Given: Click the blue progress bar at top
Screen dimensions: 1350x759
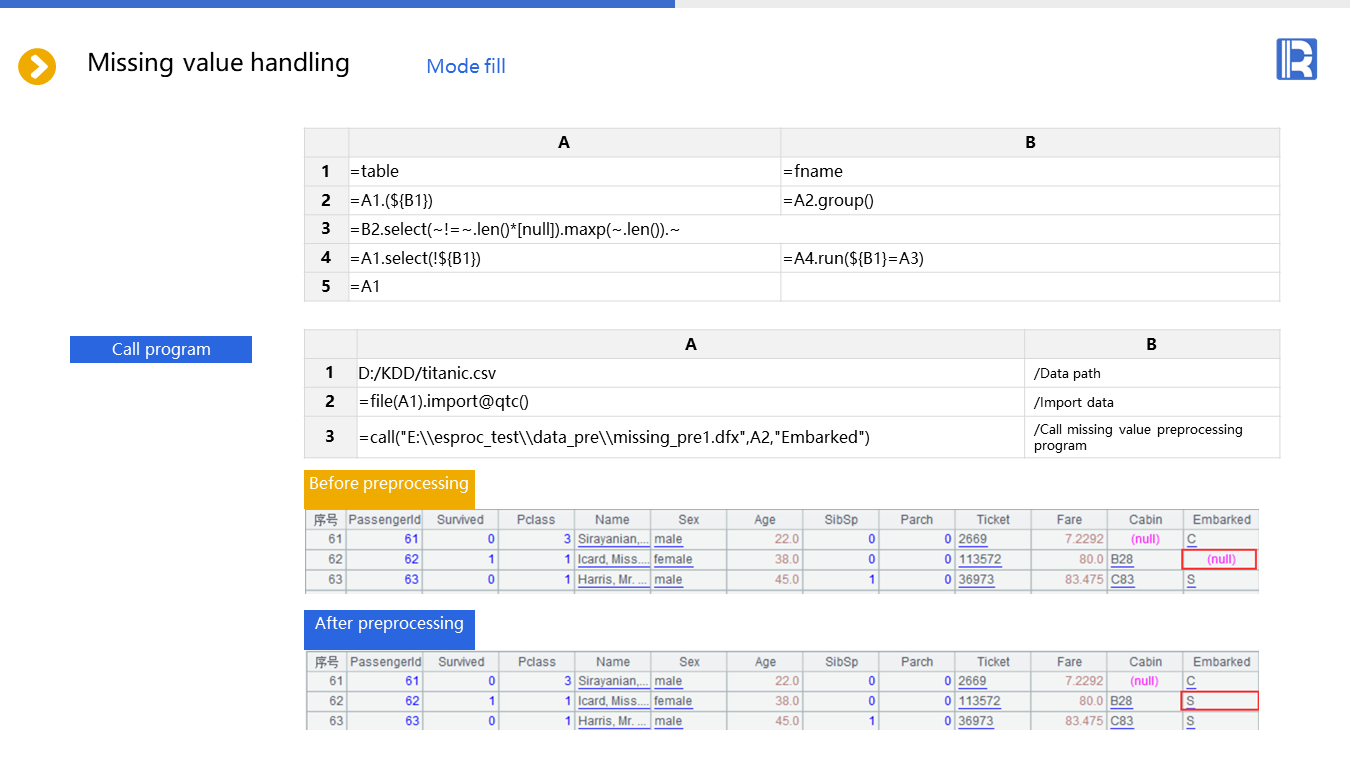Looking at the screenshot, I should point(337,4).
